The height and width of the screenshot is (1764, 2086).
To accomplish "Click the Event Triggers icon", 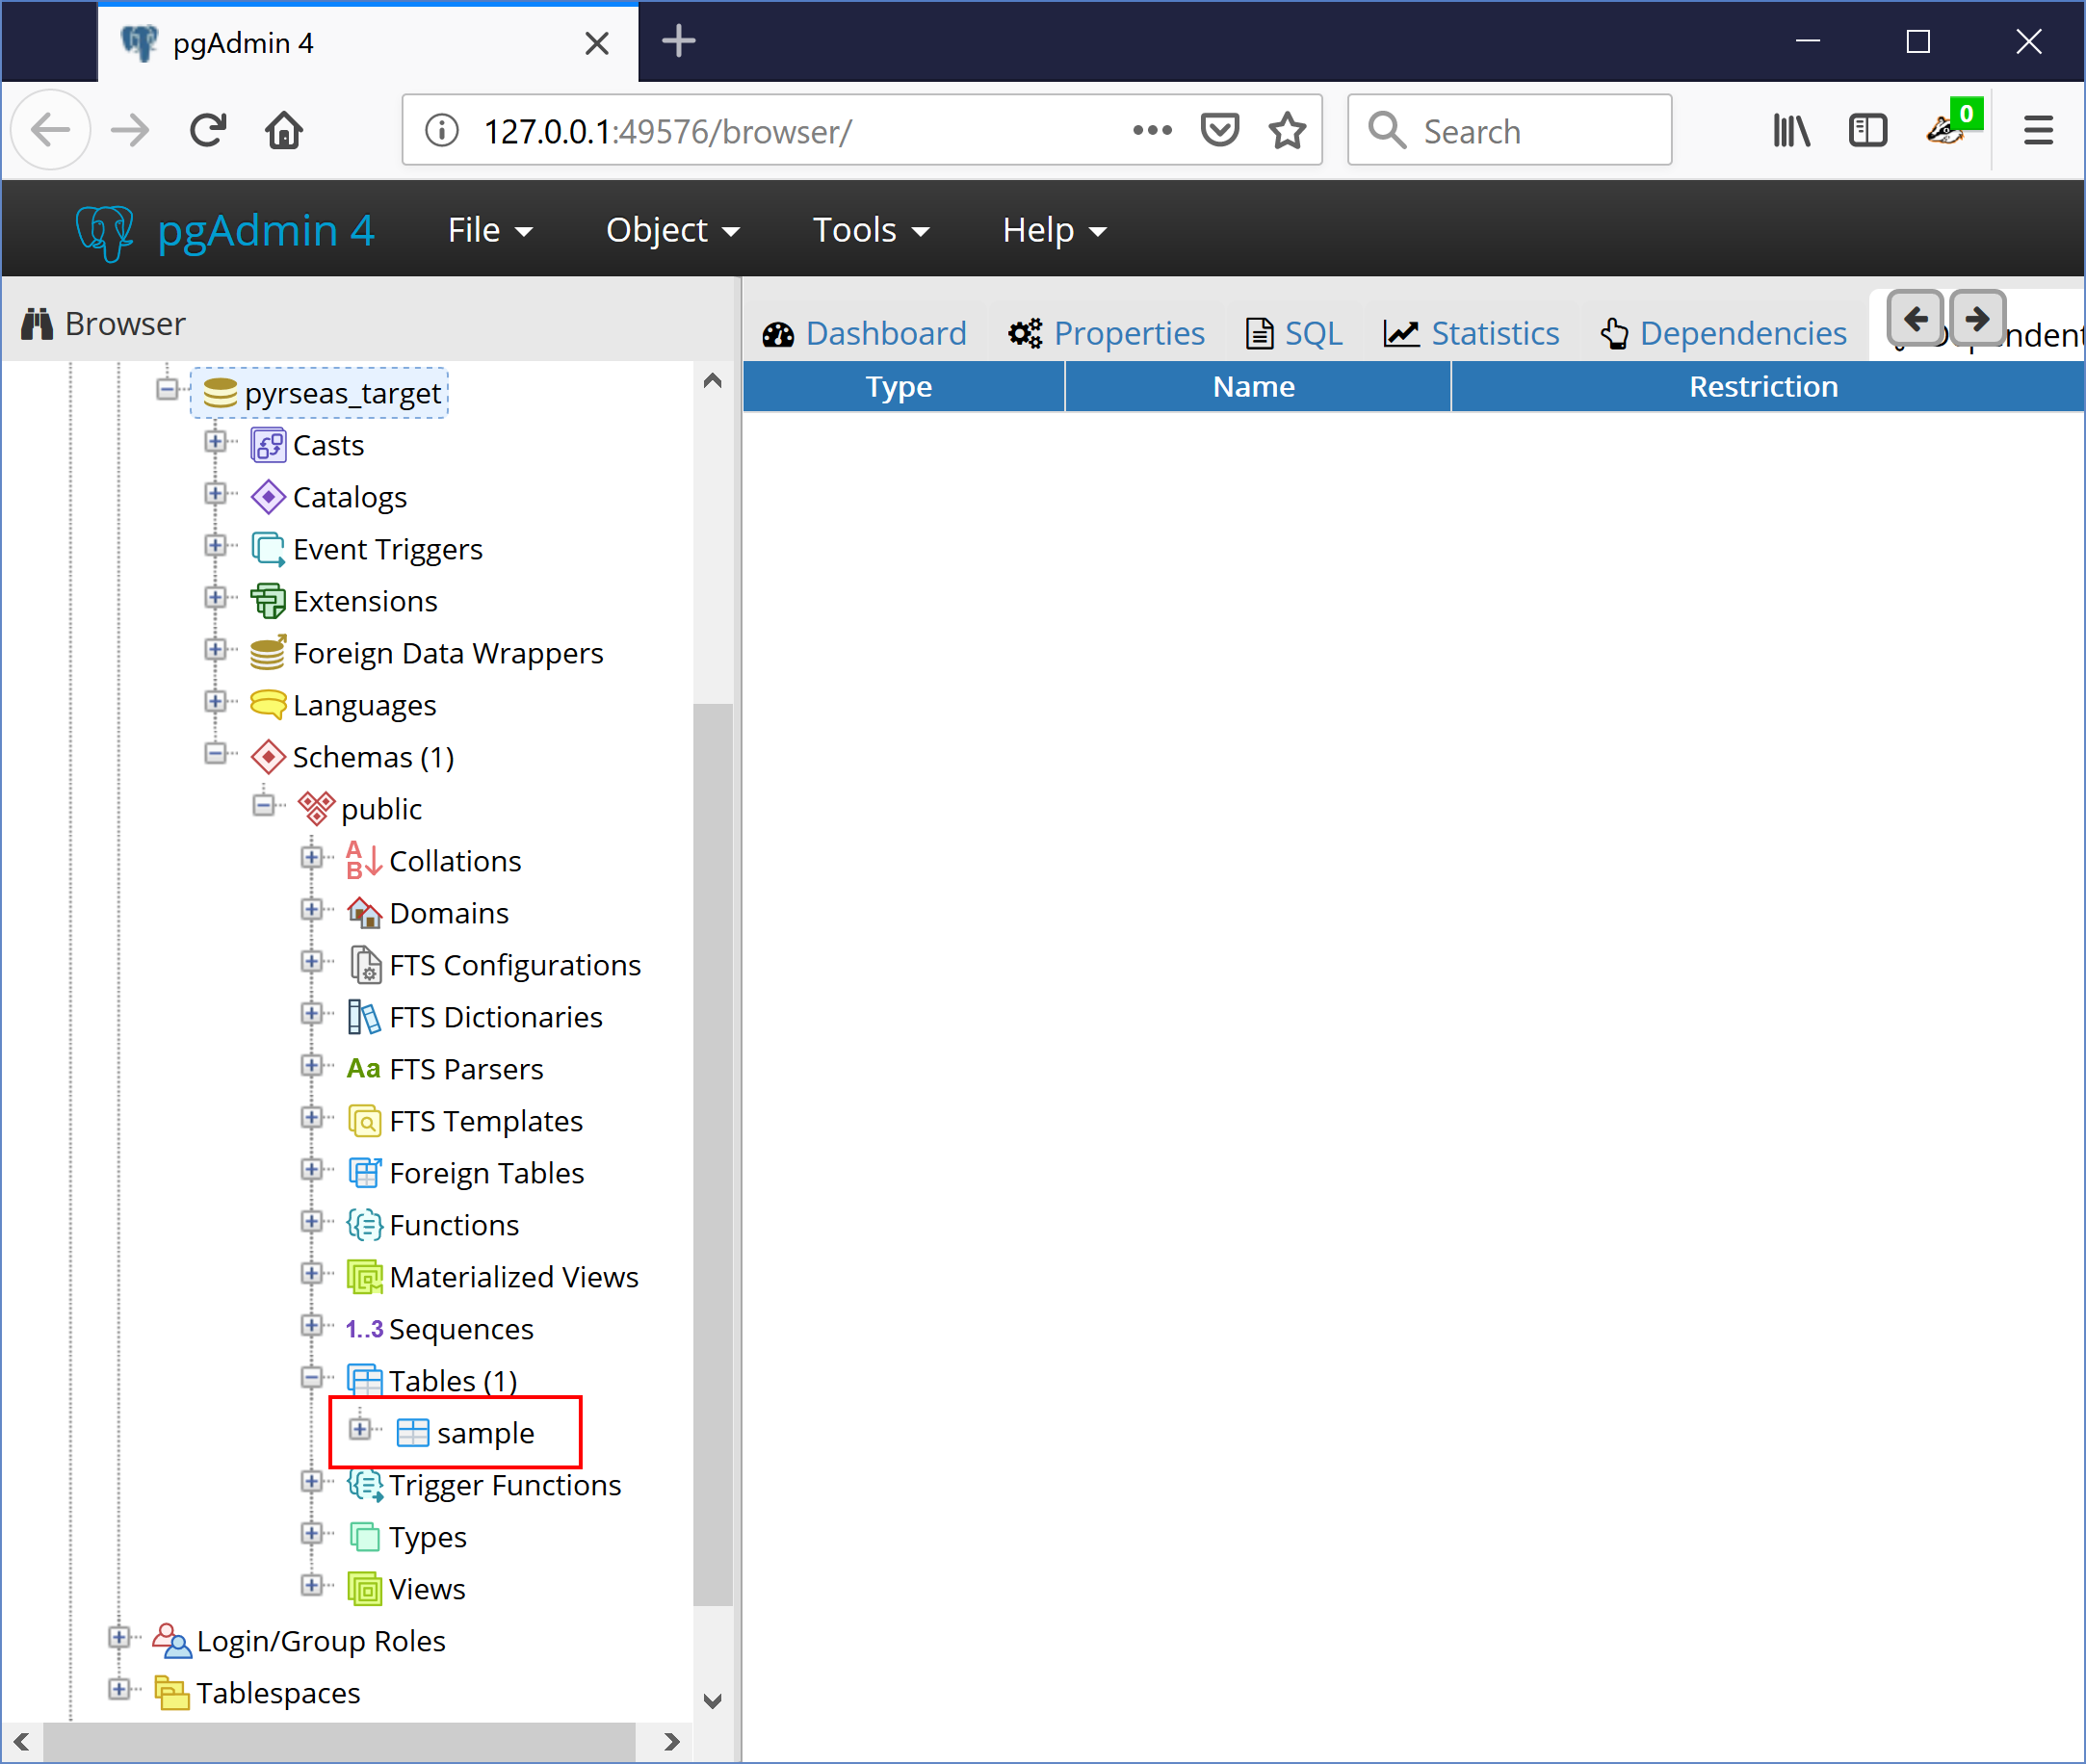I will [268, 549].
